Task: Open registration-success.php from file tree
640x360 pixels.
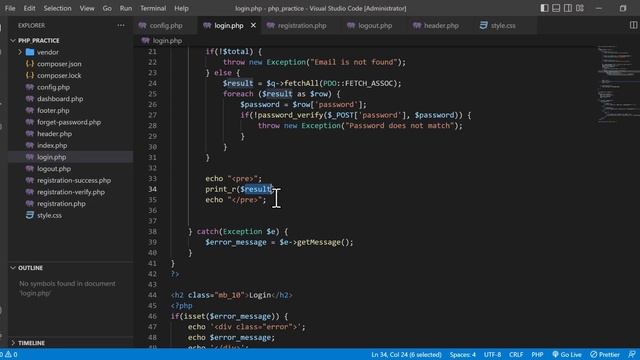Action: (74, 180)
